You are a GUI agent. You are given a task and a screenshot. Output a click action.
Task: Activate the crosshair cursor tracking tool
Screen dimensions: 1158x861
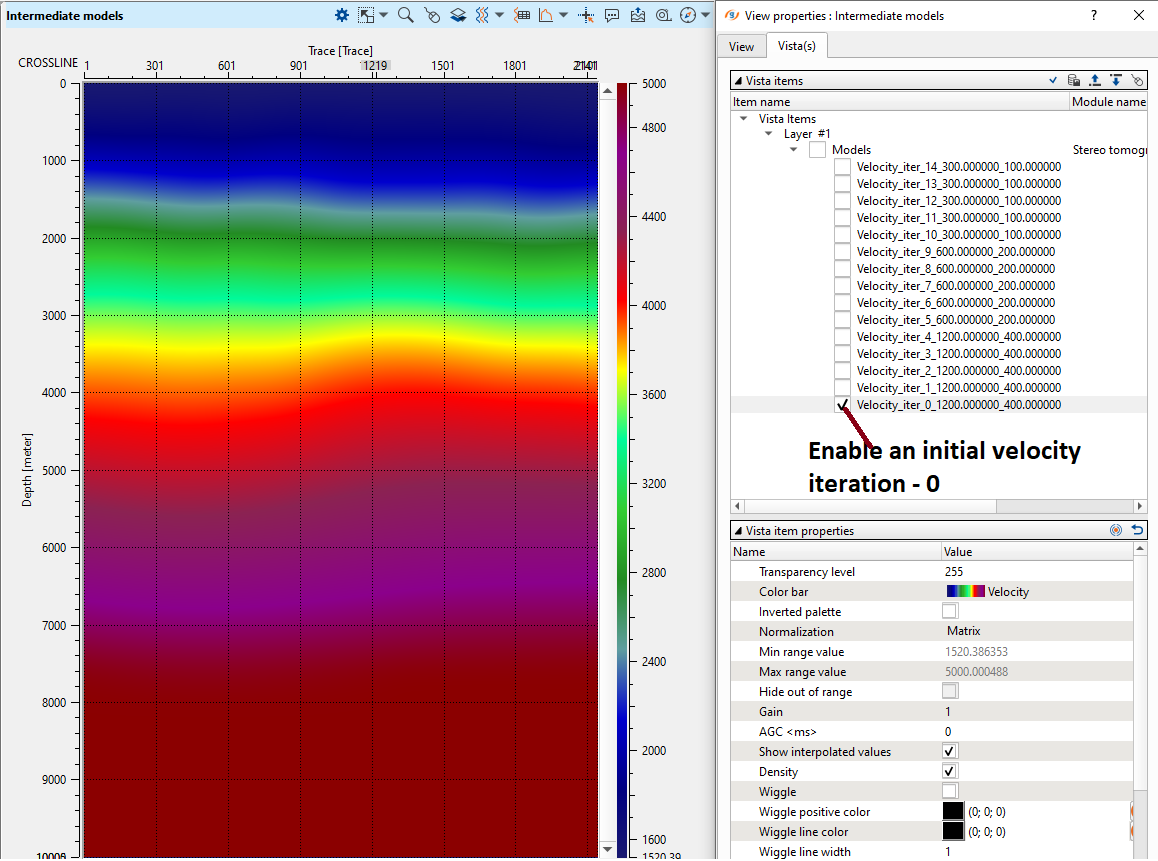point(587,15)
